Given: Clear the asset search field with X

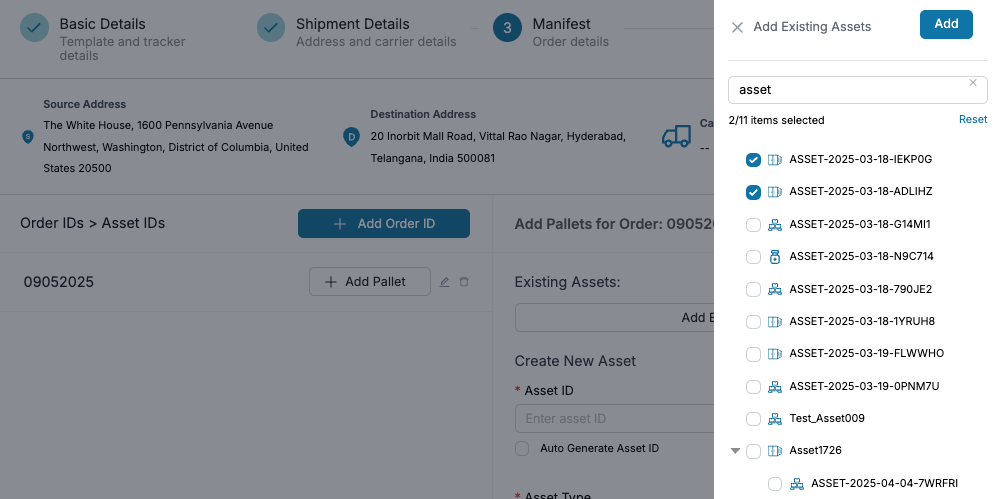Looking at the screenshot, I should point(973,83).
